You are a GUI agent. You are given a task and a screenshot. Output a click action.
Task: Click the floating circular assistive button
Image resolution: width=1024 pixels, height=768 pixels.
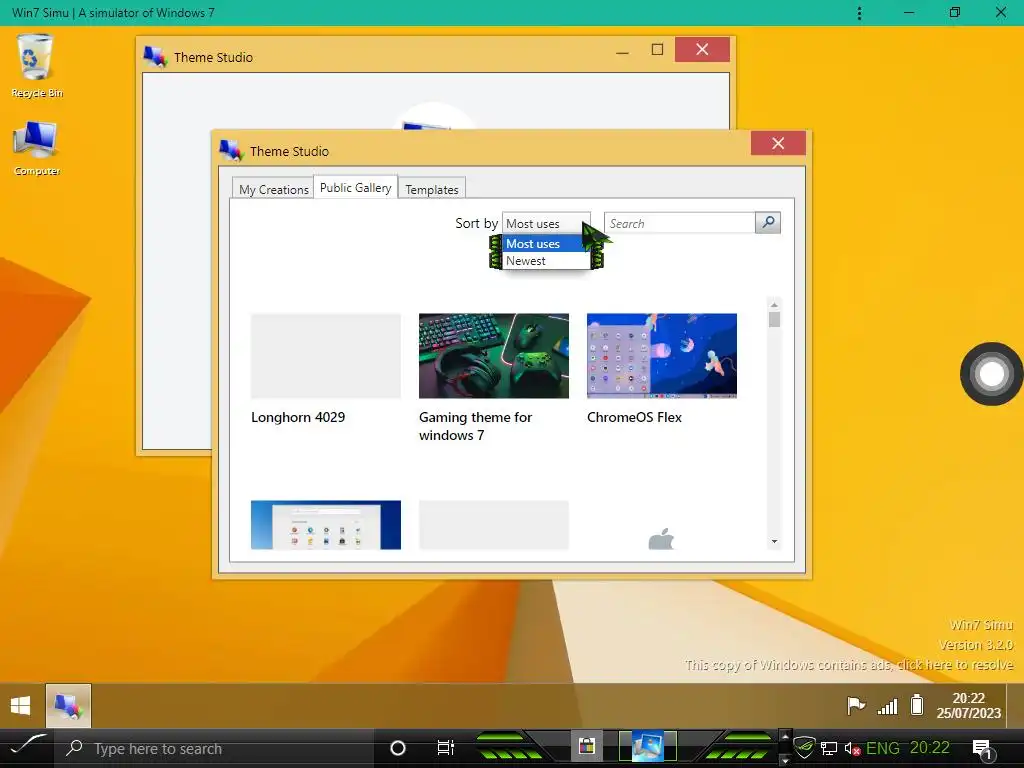(991, 374)
